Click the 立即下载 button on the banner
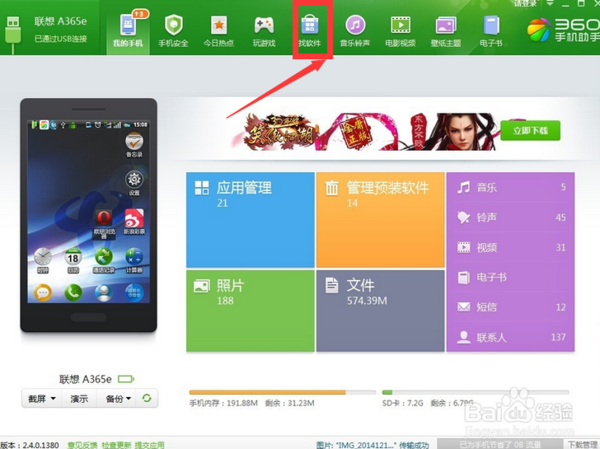The width and height of the screenshot is (600, 449). click(x=530, y=131)
